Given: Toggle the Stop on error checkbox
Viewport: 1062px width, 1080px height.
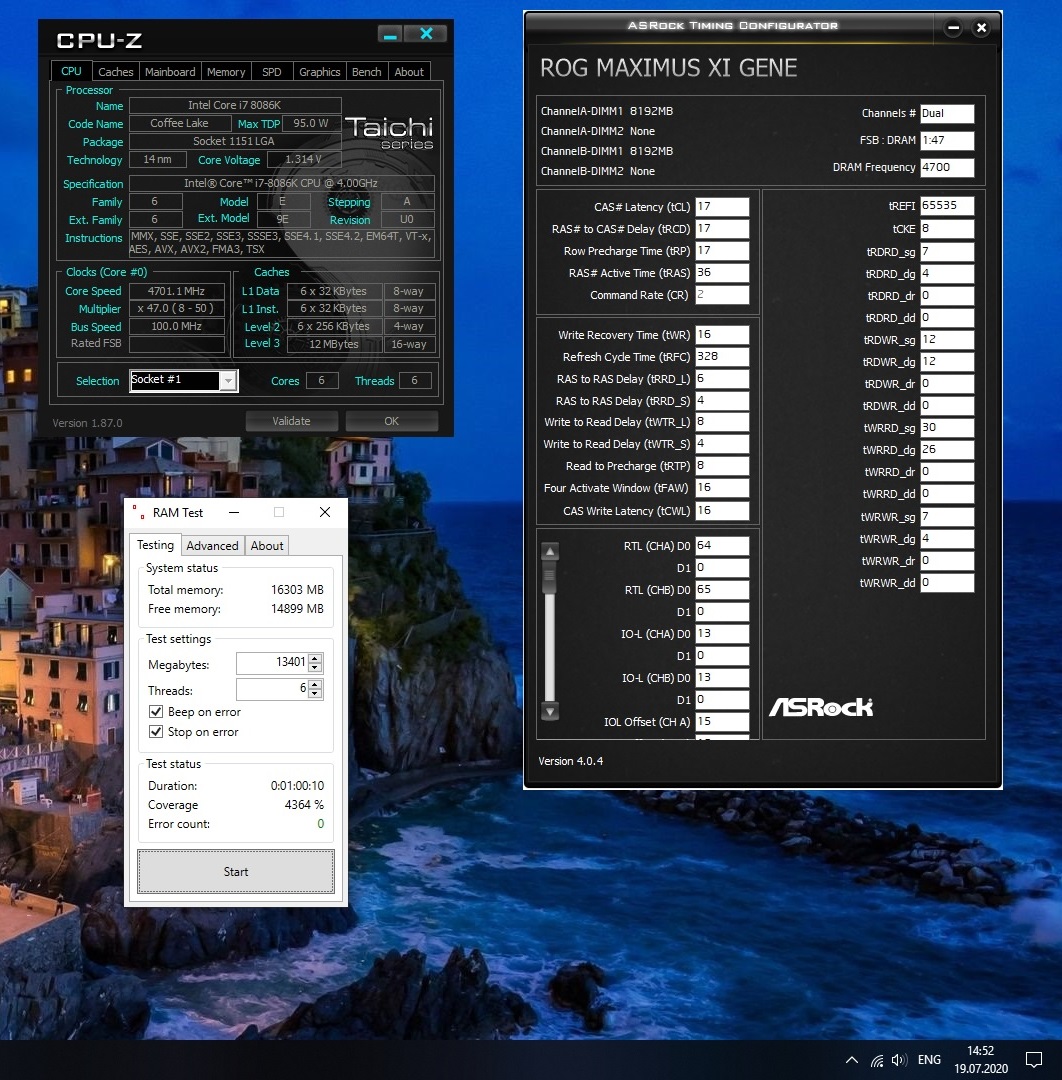Looking at the screenshot, I should pos(156,731).
